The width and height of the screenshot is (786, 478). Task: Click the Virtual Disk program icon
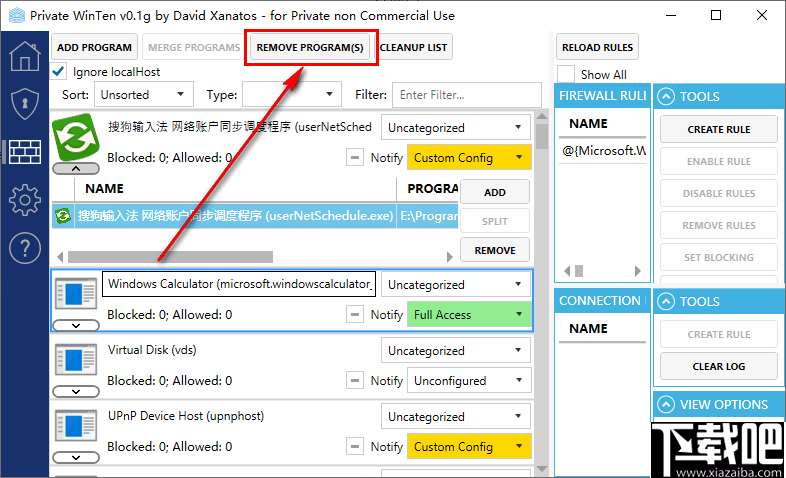(x=76, y=359)
